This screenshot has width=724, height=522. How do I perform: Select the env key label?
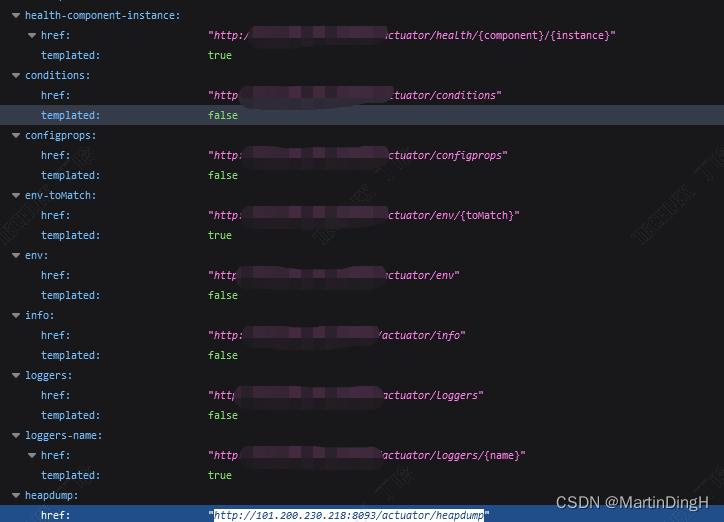pyautogui.click(x=36, y=255)
